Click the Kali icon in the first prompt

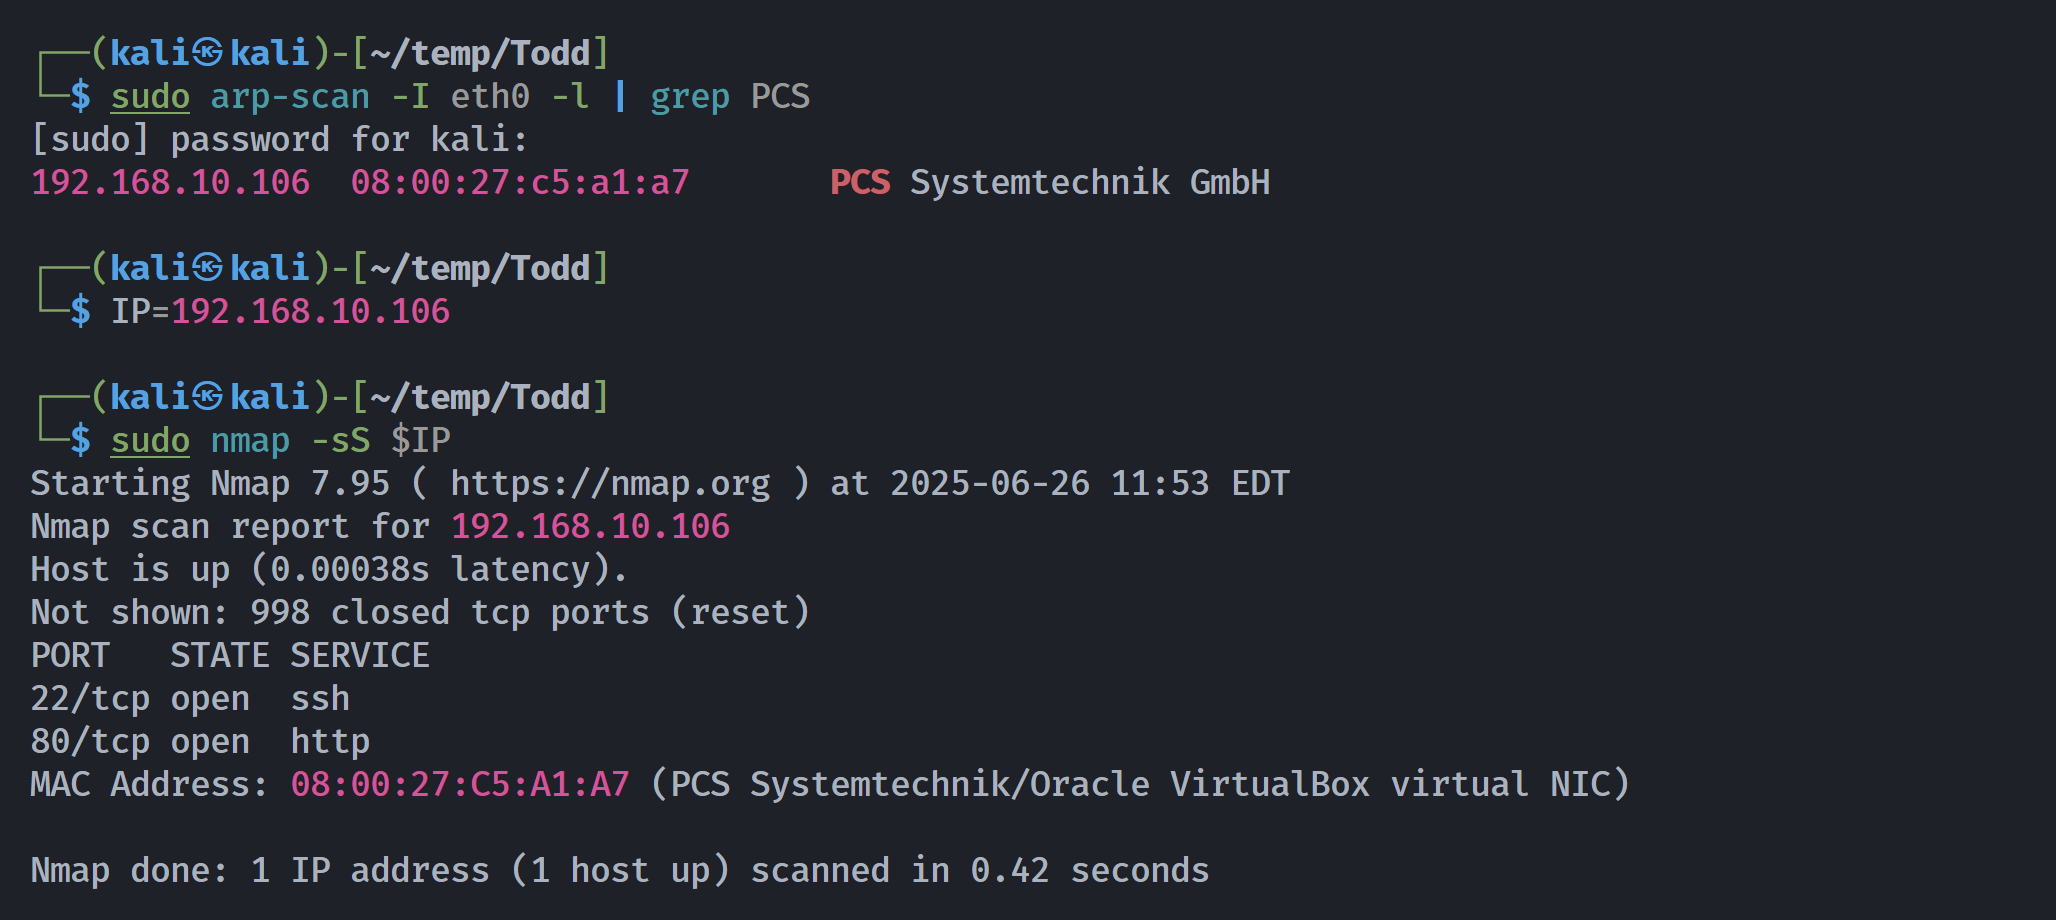208,52
